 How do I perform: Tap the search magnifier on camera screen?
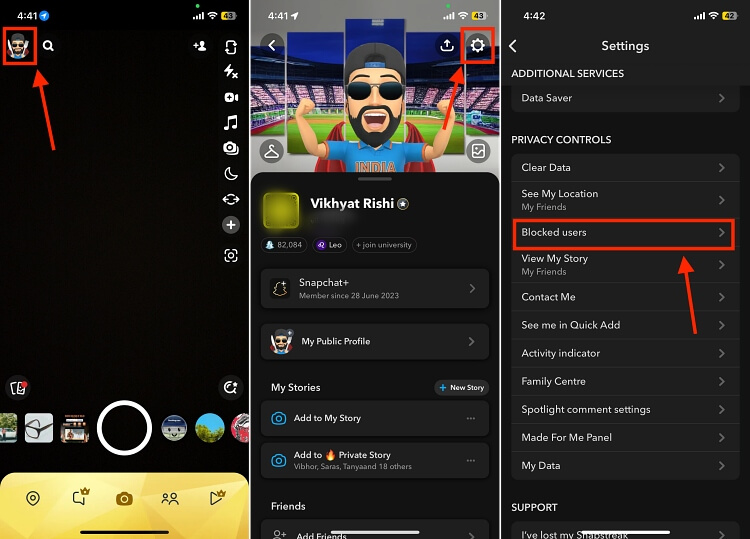click(x=48, y=46)
